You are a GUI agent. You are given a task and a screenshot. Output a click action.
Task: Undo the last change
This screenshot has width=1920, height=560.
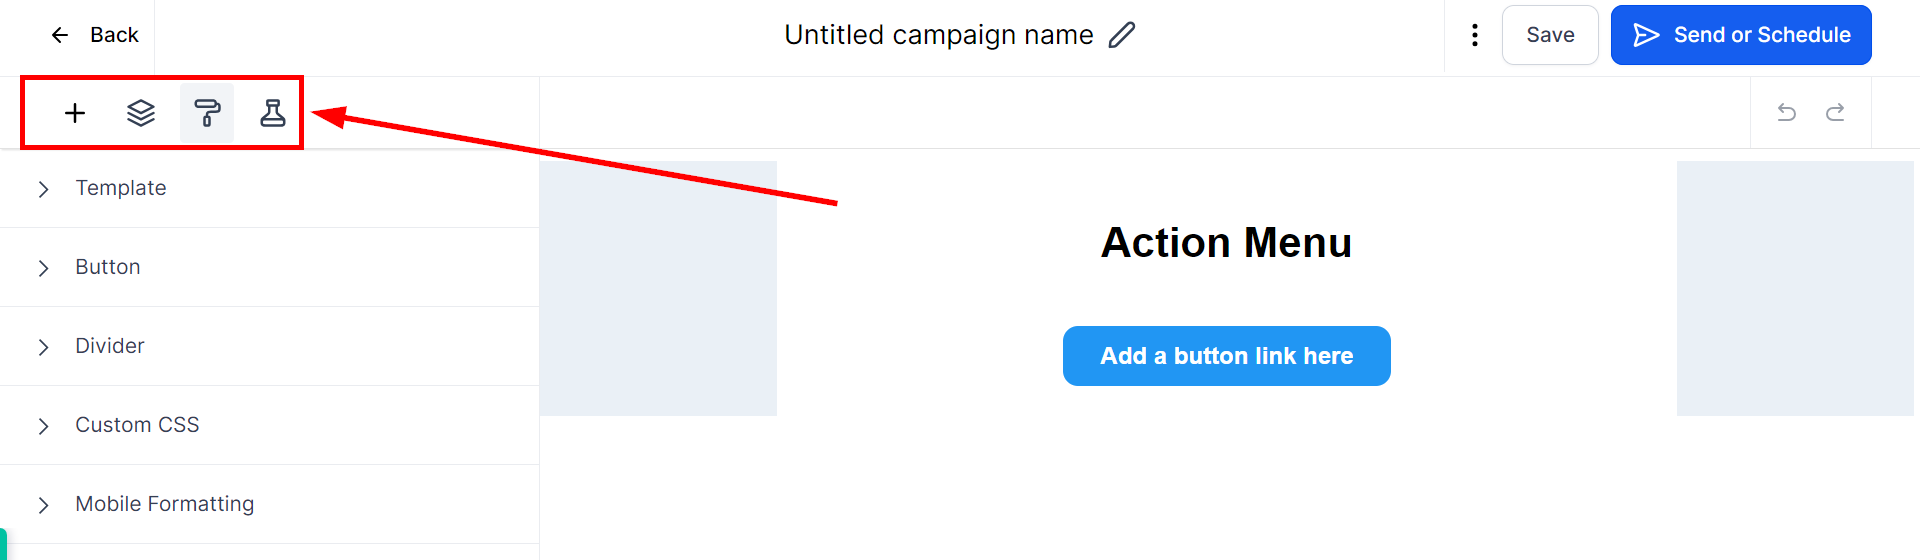(1786, 113)
